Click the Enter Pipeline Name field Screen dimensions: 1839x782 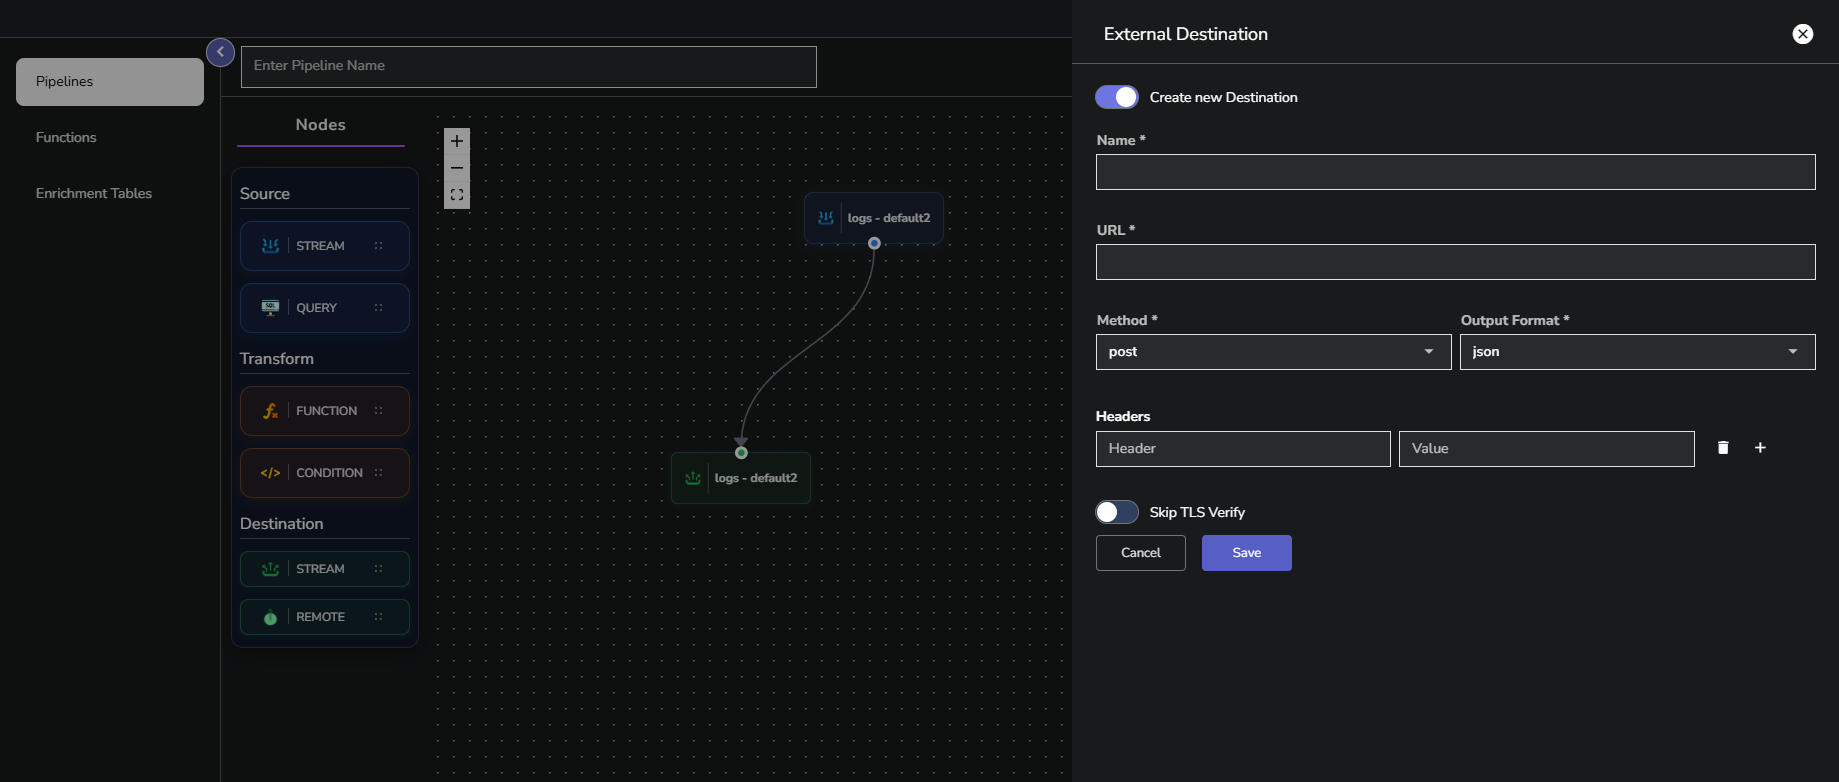528,66
